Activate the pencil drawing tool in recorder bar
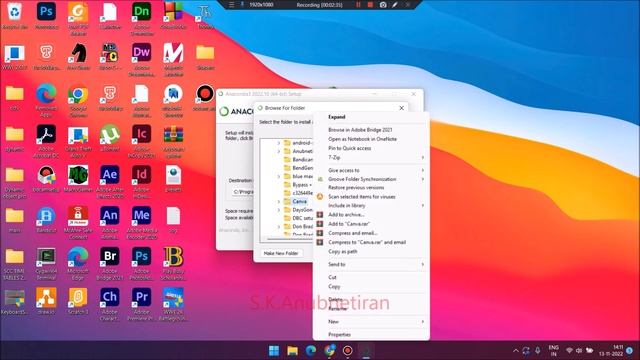Screen dimensions: 640x360 (x=395, y=5)
